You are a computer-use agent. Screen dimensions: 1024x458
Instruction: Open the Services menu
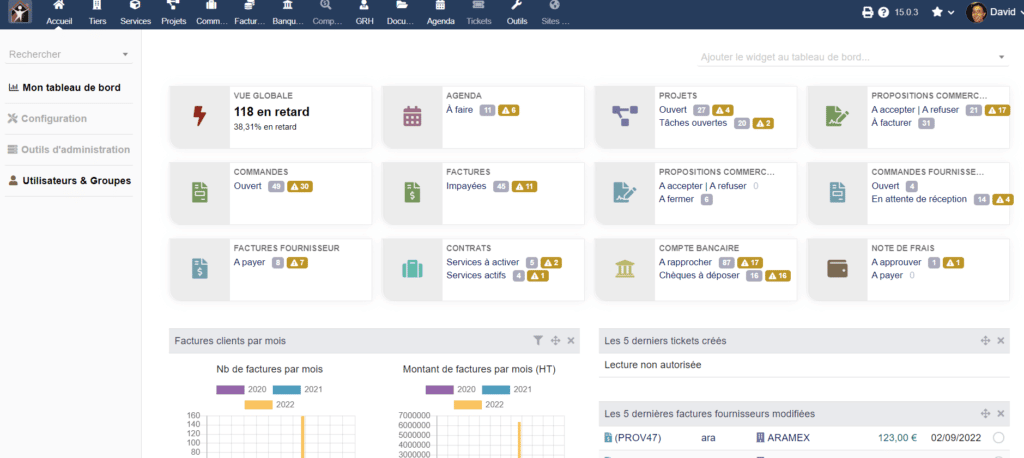pos(135,13)
